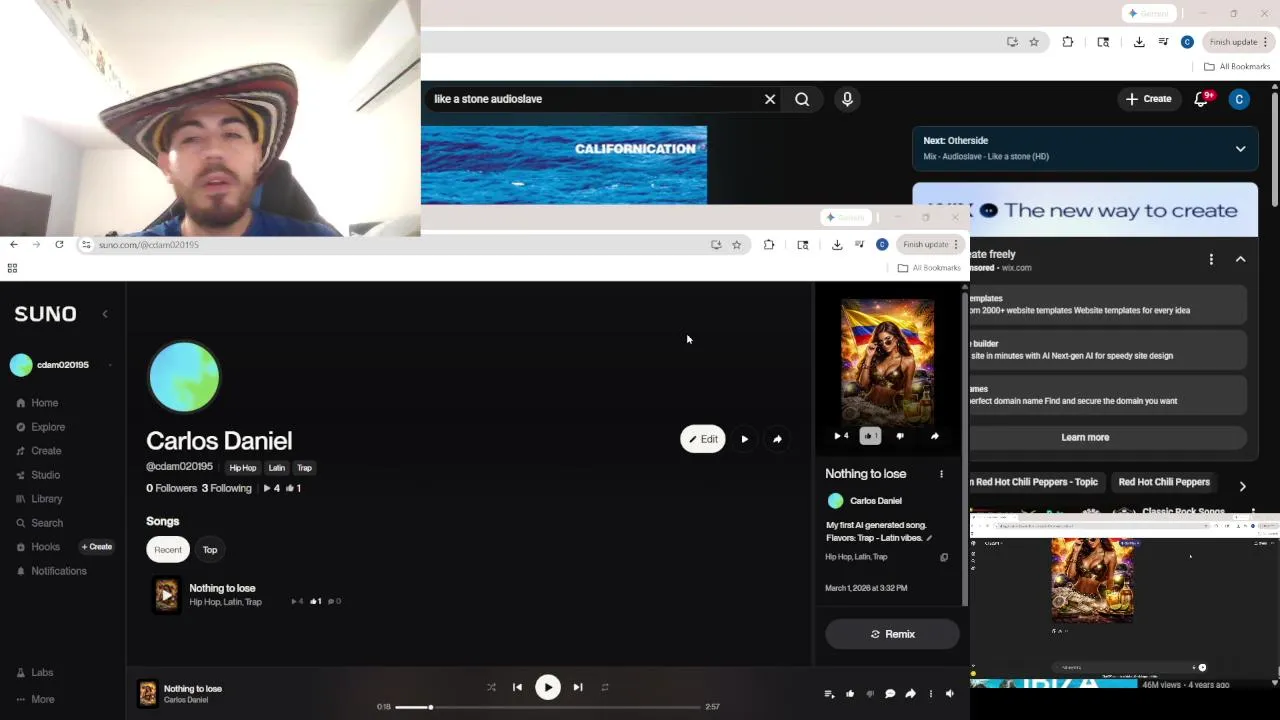The height and width of the screenshot is (720, 1280).
Task: Click the Hip Hop genre tag
Action: (243, 468)
